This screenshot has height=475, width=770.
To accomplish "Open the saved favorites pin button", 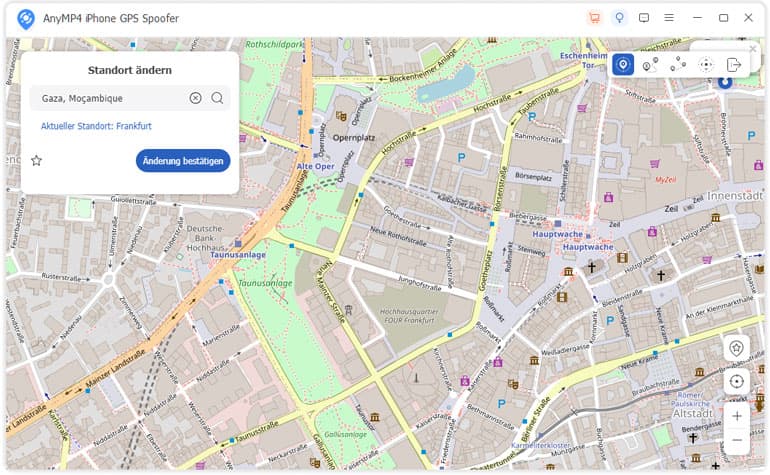I will click(736, 348).
